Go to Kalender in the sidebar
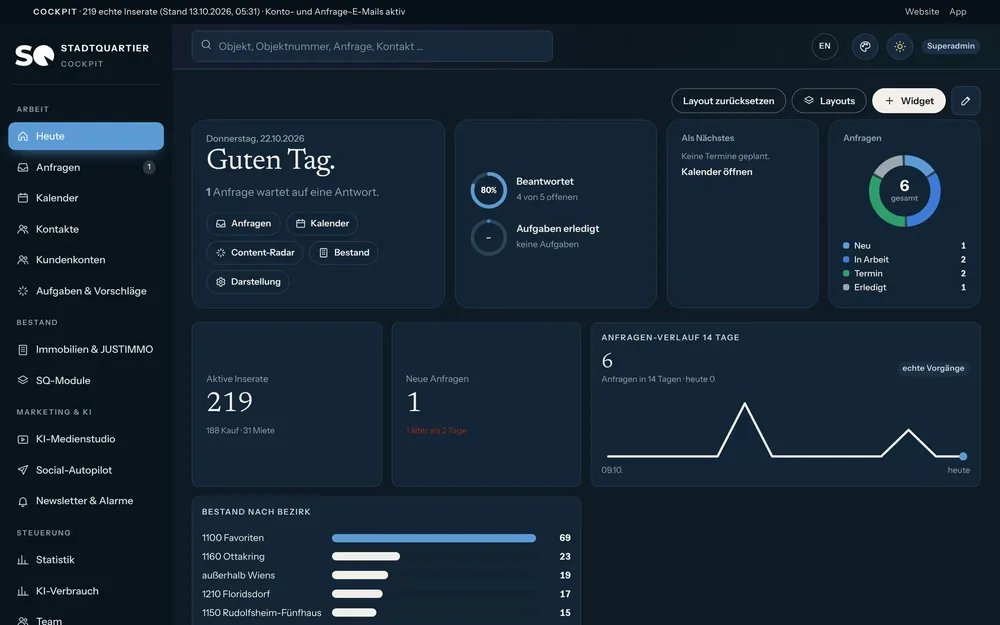This screenshot has height=625, width=1000. (86, 198)
